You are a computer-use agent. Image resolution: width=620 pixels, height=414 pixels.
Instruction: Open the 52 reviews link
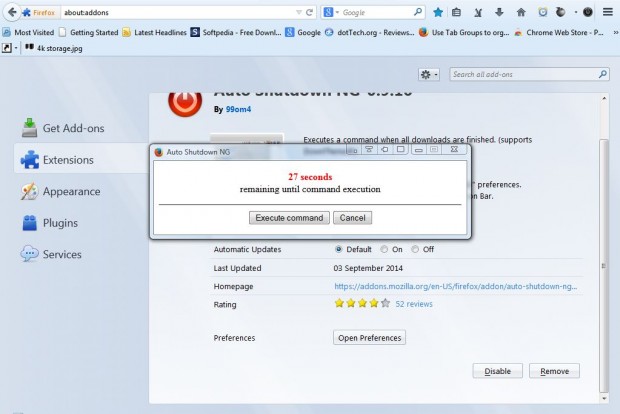pyautogui.click(x=414, y=304)
